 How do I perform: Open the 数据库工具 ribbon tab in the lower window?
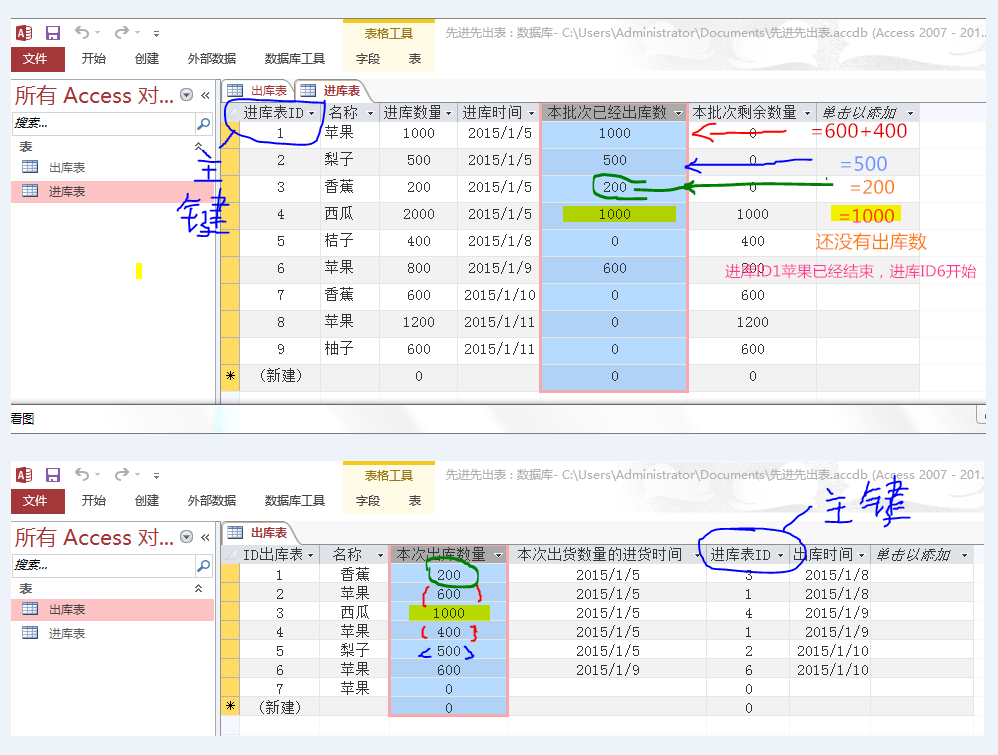pyautogui.click(x=295, y=501)
